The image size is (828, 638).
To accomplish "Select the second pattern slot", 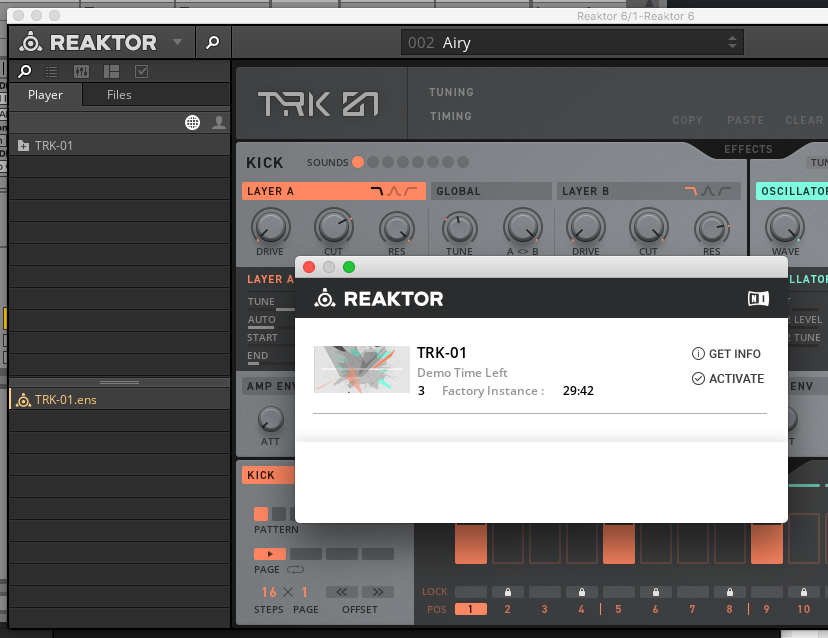I will point(279,514).
